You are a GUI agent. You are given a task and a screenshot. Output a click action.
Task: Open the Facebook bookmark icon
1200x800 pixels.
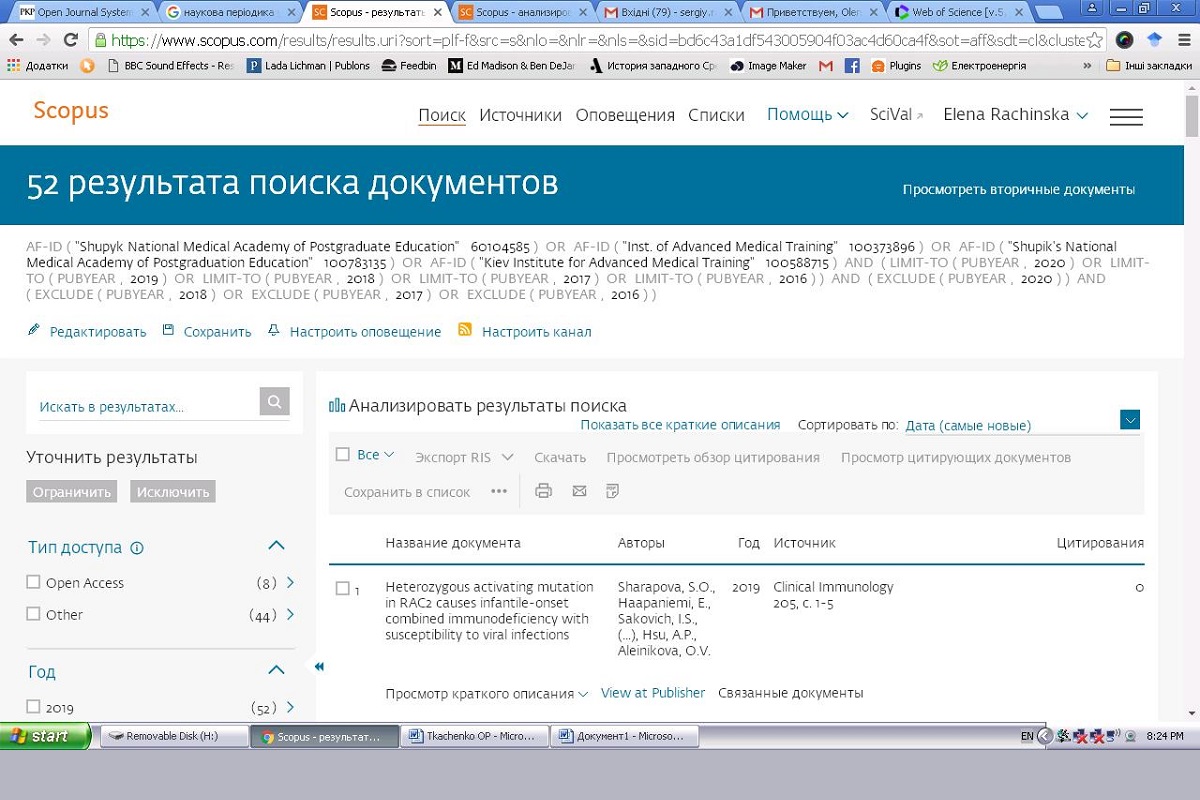pyautogui.click(x=852, y=66)
